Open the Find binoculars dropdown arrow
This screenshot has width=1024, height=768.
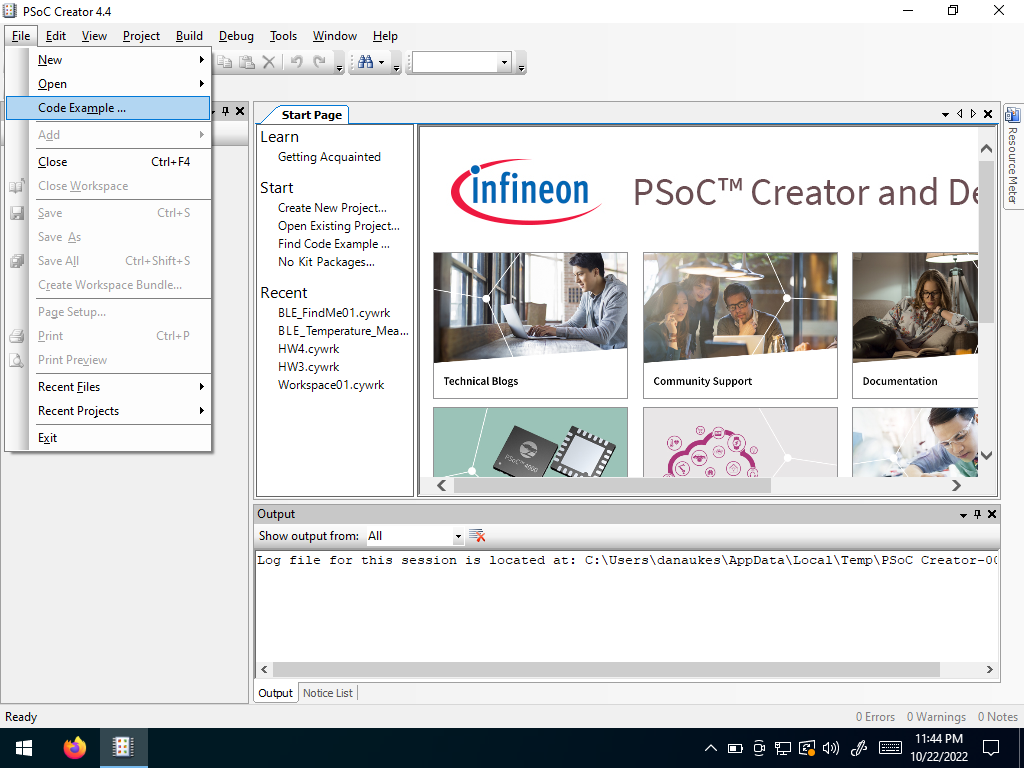pyautogui.click(x=381, y=63)
